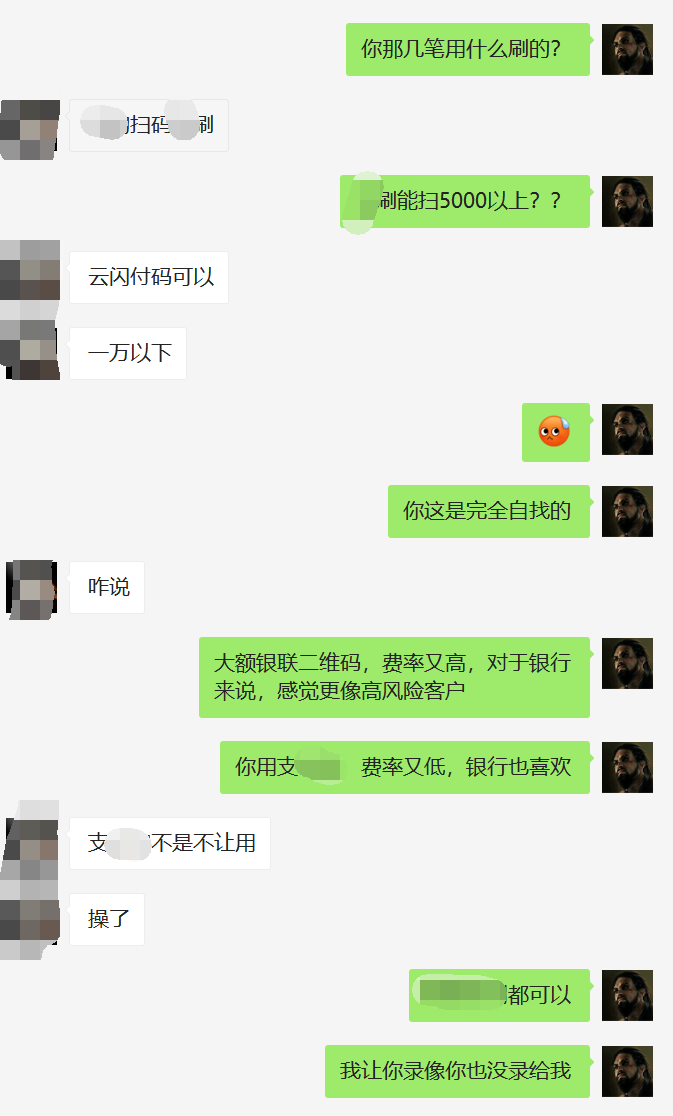Click the sender avatar beside "你那几笔用什么刷的?"
The image size is (673, 1116).
click(x=627, y=50)
